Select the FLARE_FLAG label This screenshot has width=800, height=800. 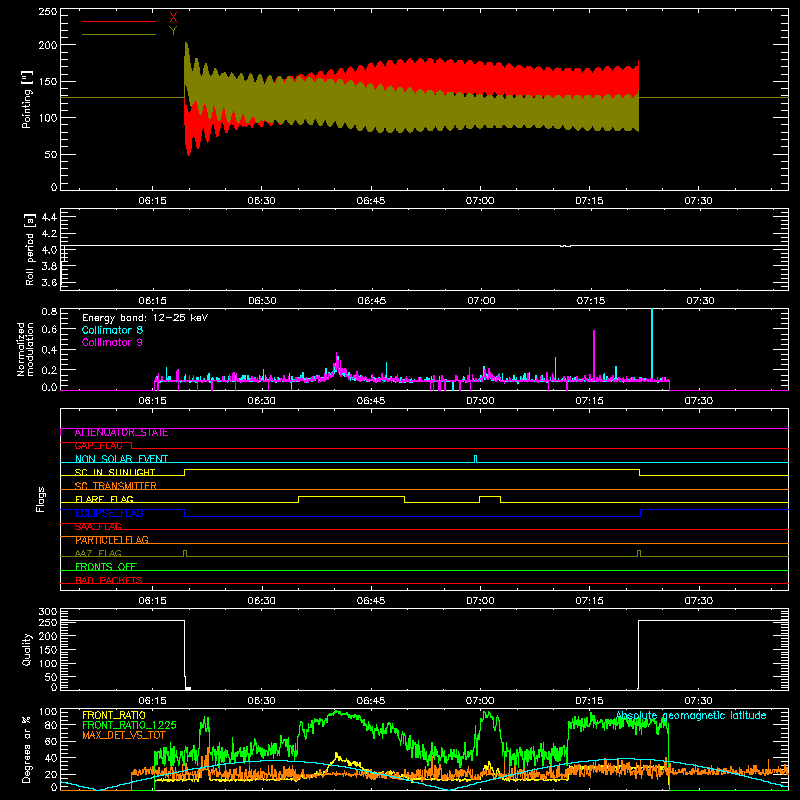point(104,499)
